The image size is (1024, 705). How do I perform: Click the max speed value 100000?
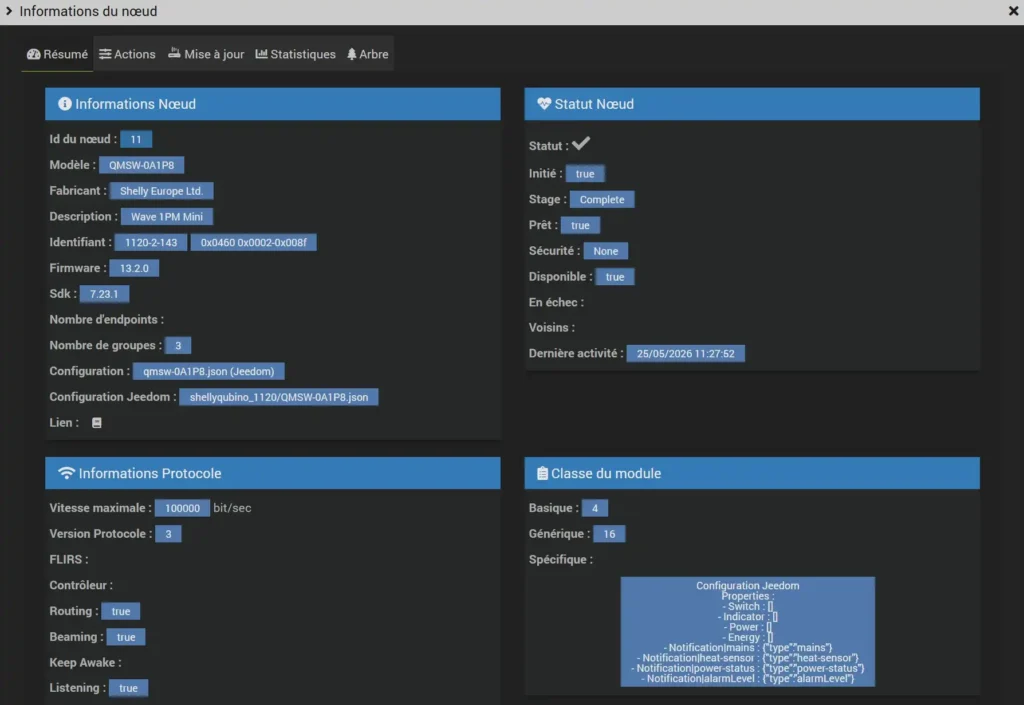point(182,508)
